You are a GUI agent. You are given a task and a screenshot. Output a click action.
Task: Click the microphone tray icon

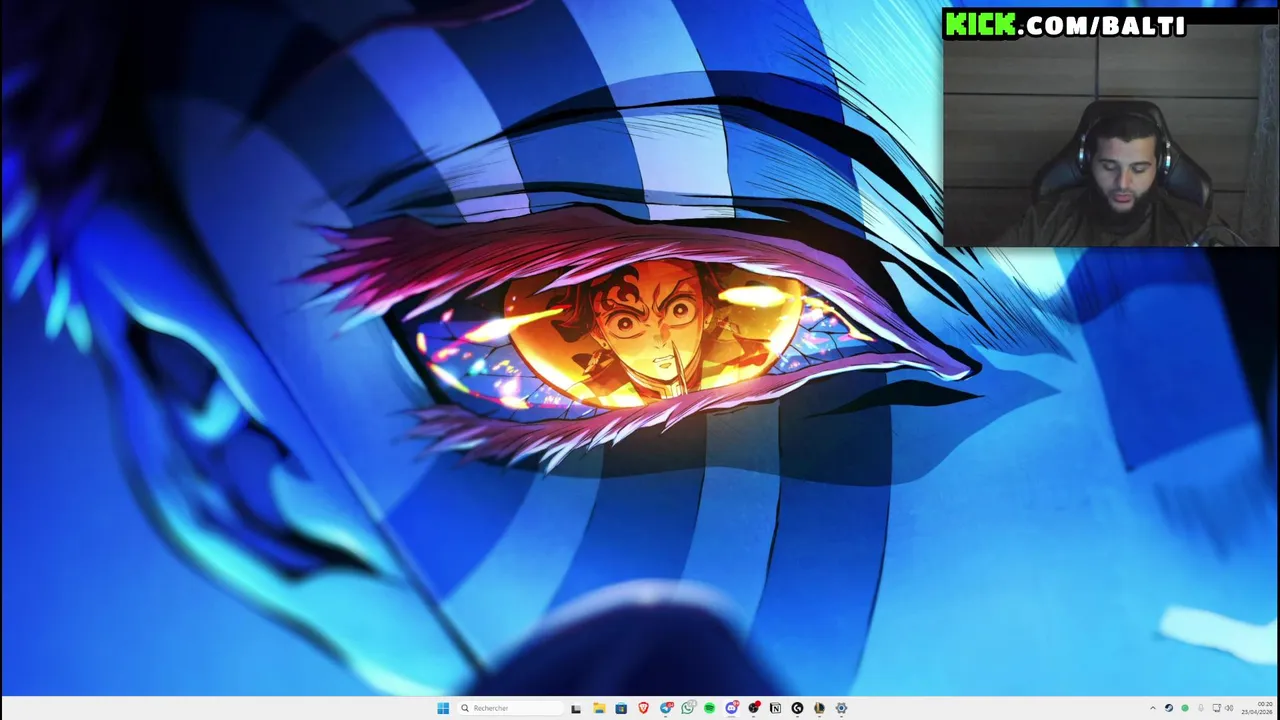coord(1201,708)
